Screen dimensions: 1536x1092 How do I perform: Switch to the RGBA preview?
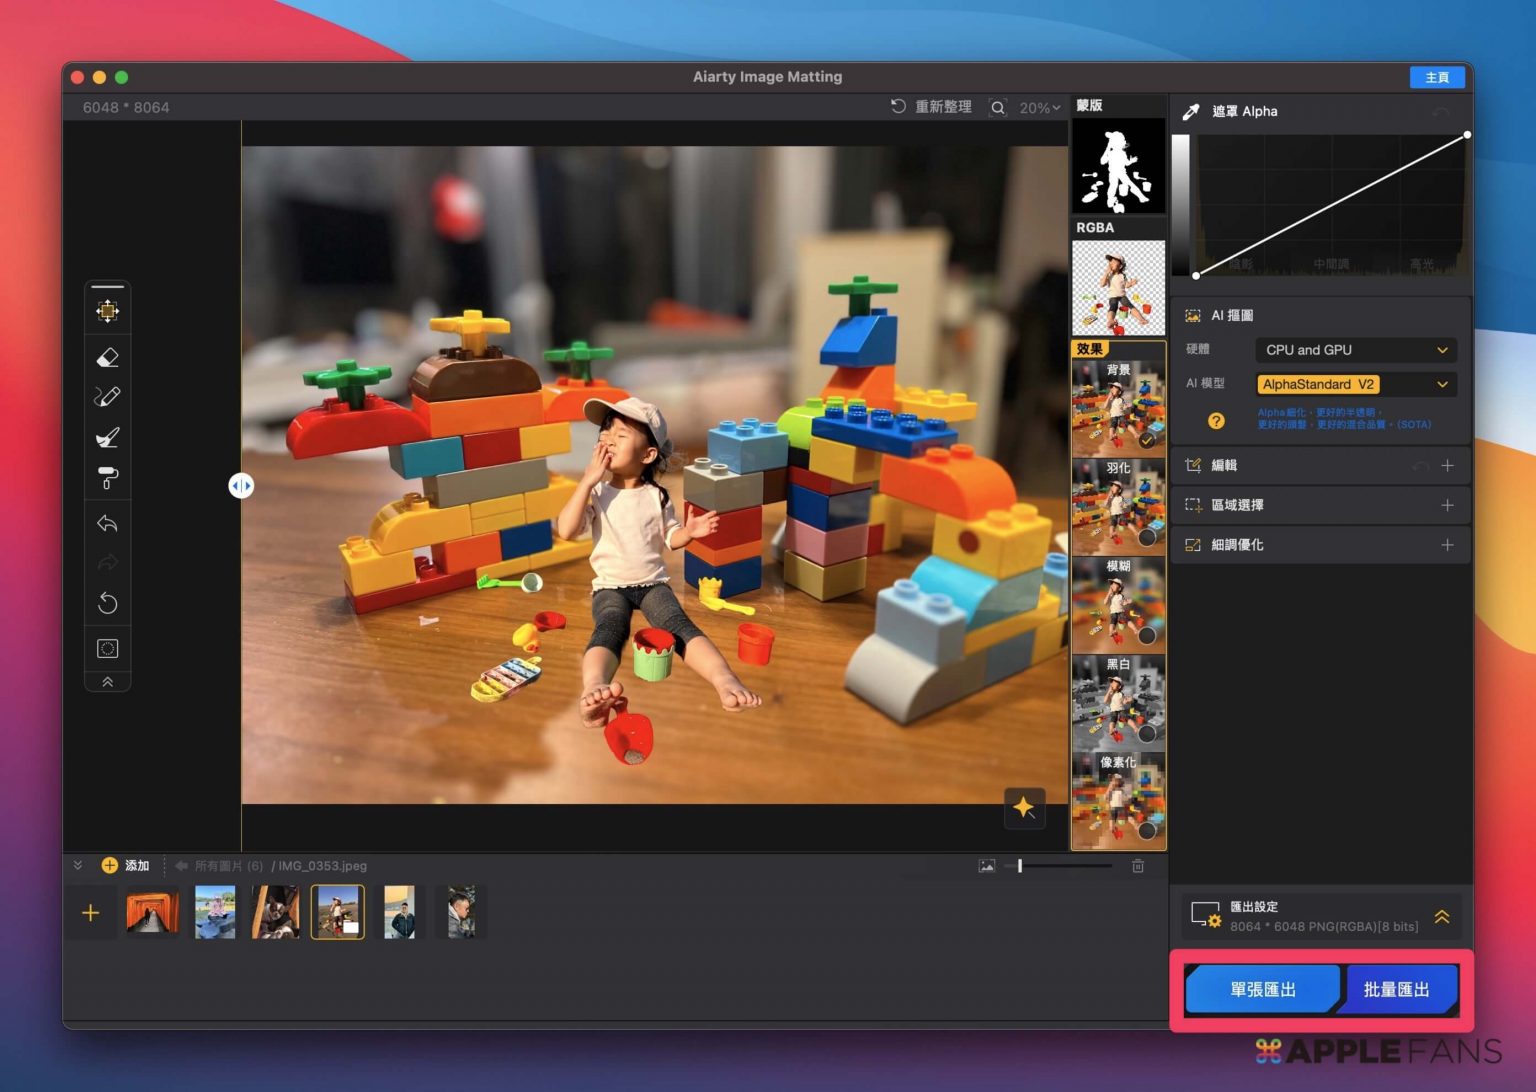(1118, 287)
